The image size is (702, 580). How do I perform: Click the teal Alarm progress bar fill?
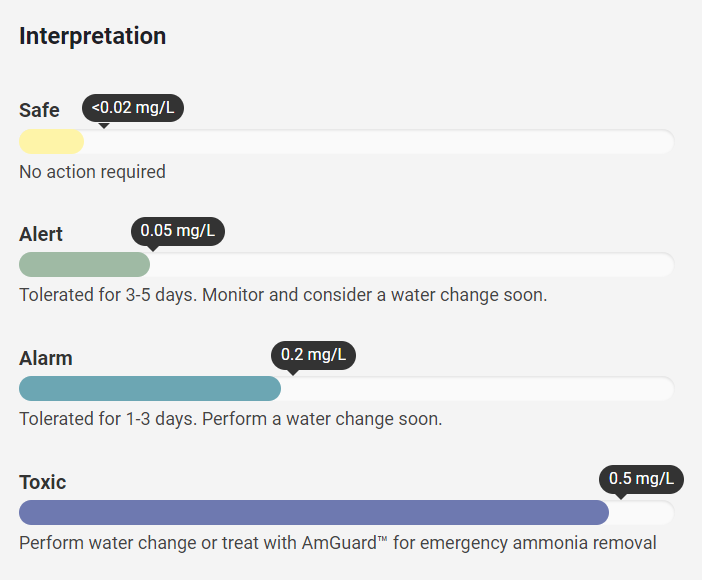point(150,389)
